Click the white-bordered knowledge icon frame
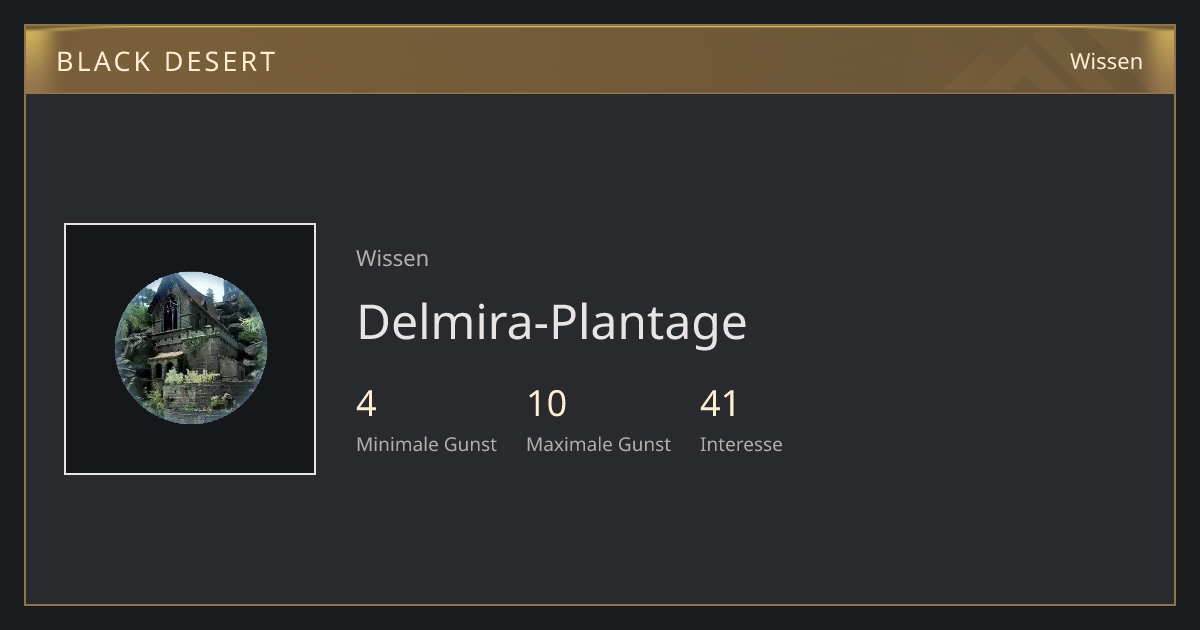 [190, 349]
